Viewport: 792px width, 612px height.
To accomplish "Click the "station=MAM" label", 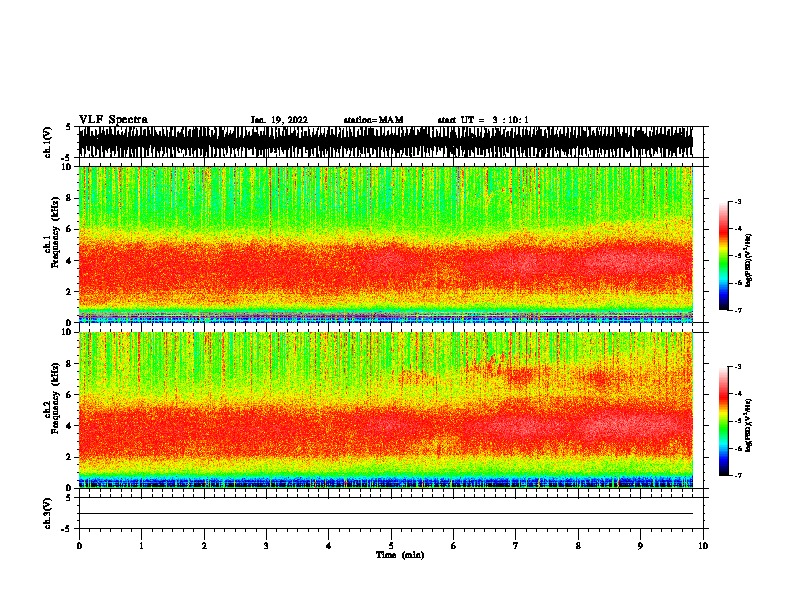I will click(x=373, y=120).
